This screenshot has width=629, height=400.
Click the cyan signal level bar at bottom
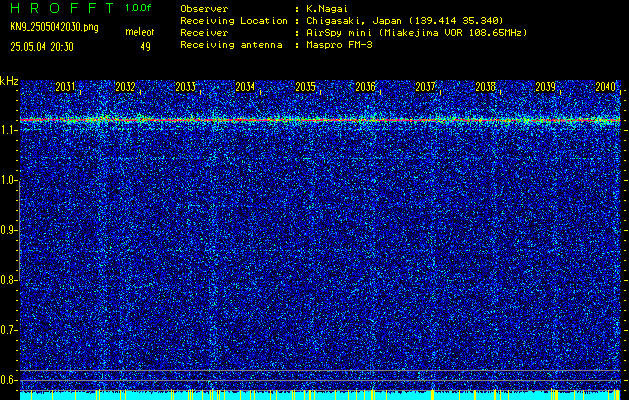coord(320,395)
